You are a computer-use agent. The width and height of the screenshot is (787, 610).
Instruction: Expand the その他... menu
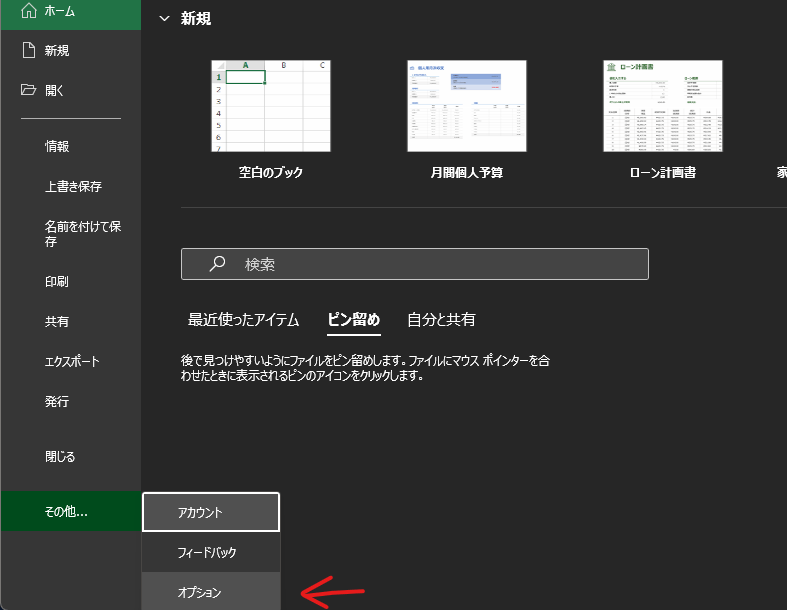(71, 511)
